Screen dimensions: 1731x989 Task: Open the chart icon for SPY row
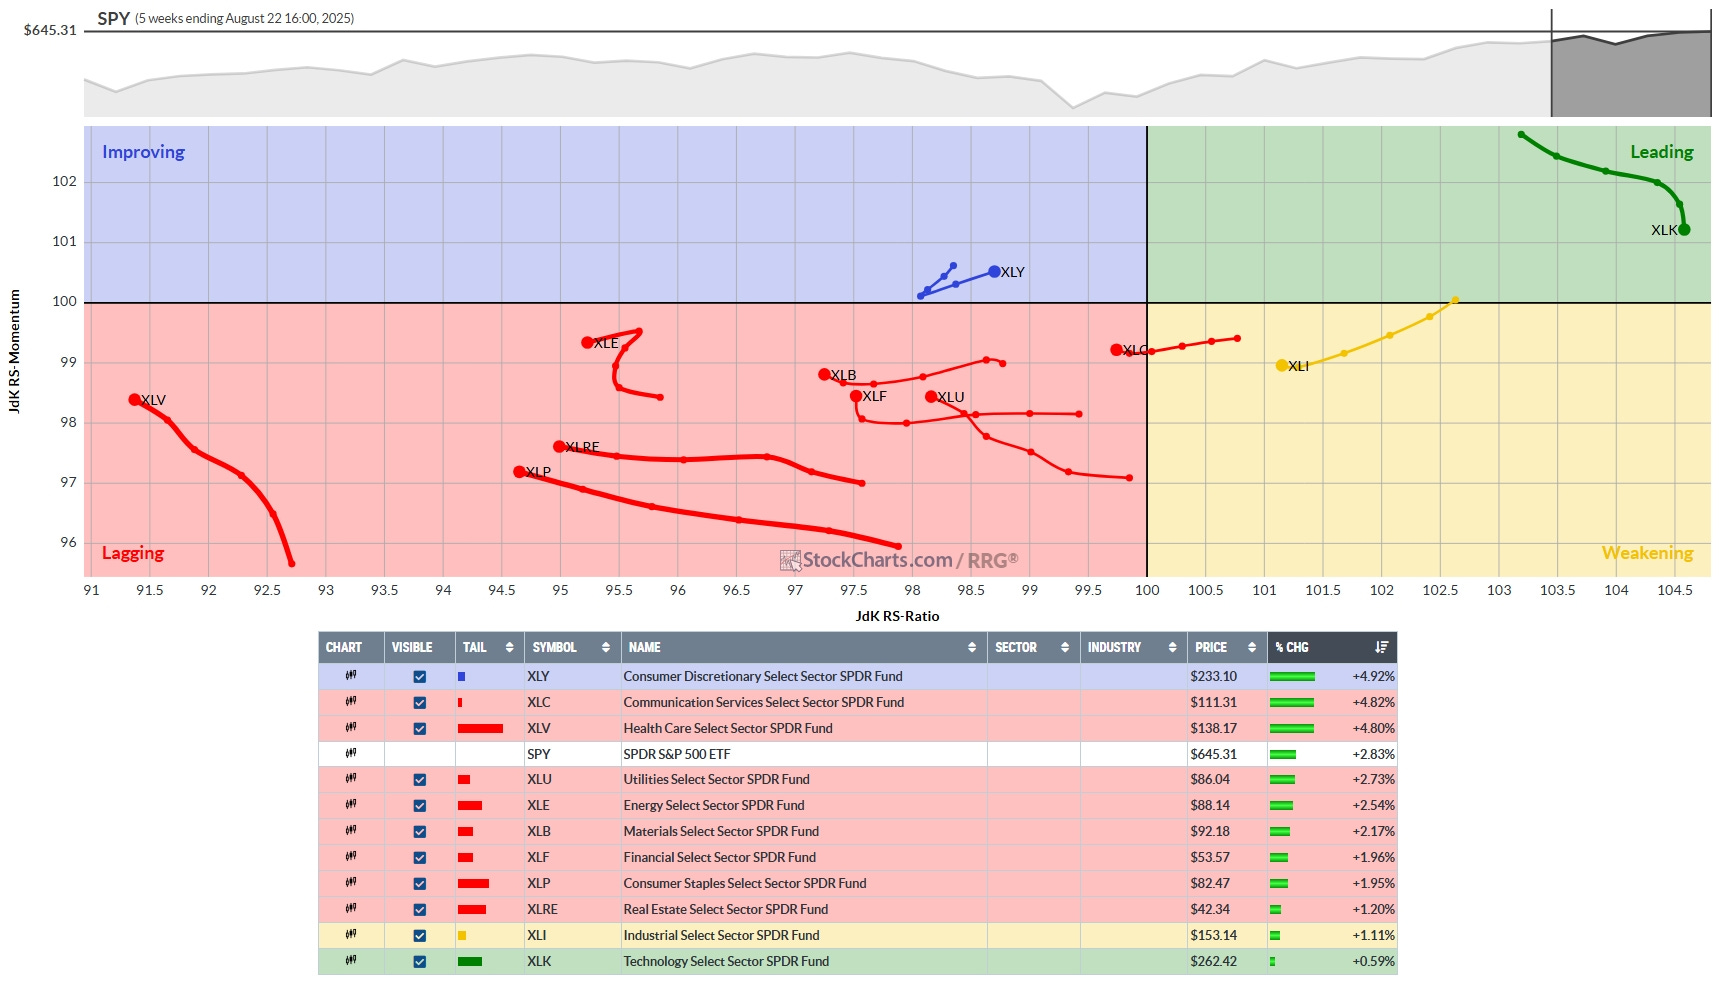click(351, 754)
